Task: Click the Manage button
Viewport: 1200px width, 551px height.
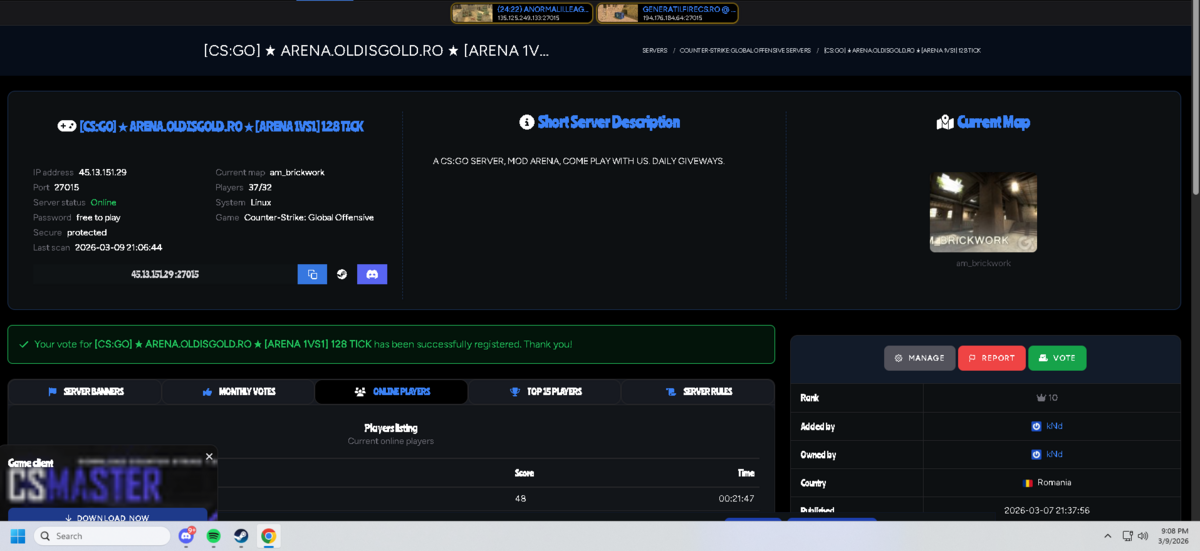Action: point(919,358)
